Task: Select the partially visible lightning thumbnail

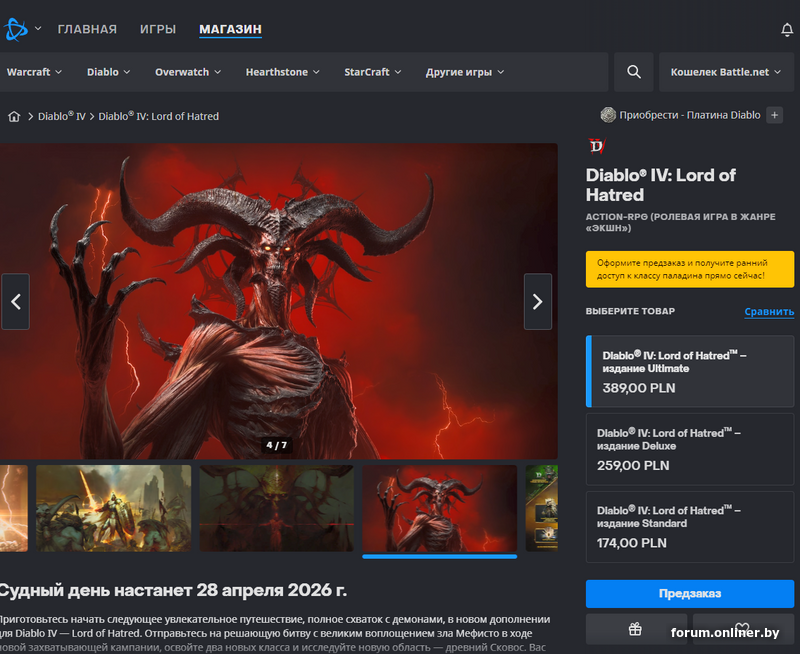Action: pos(14,508)
